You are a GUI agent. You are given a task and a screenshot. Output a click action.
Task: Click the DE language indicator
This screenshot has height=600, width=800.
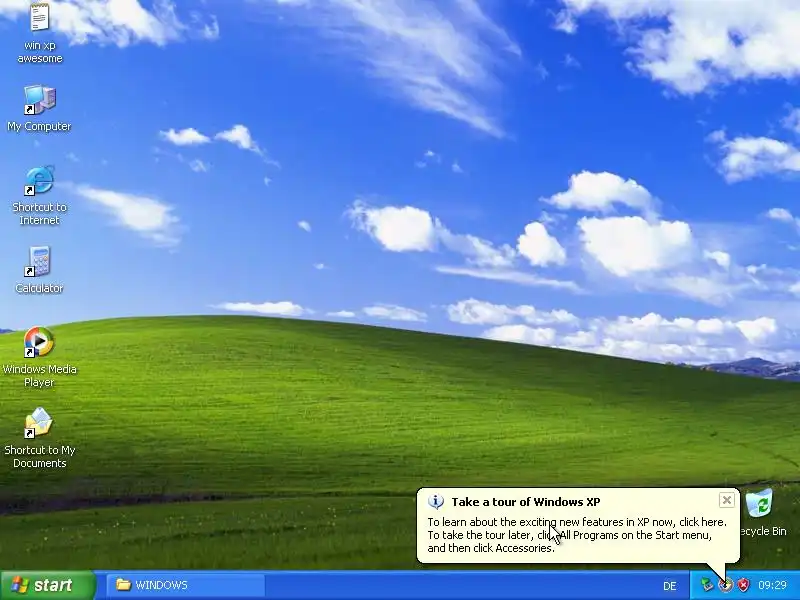click(670, 586)
